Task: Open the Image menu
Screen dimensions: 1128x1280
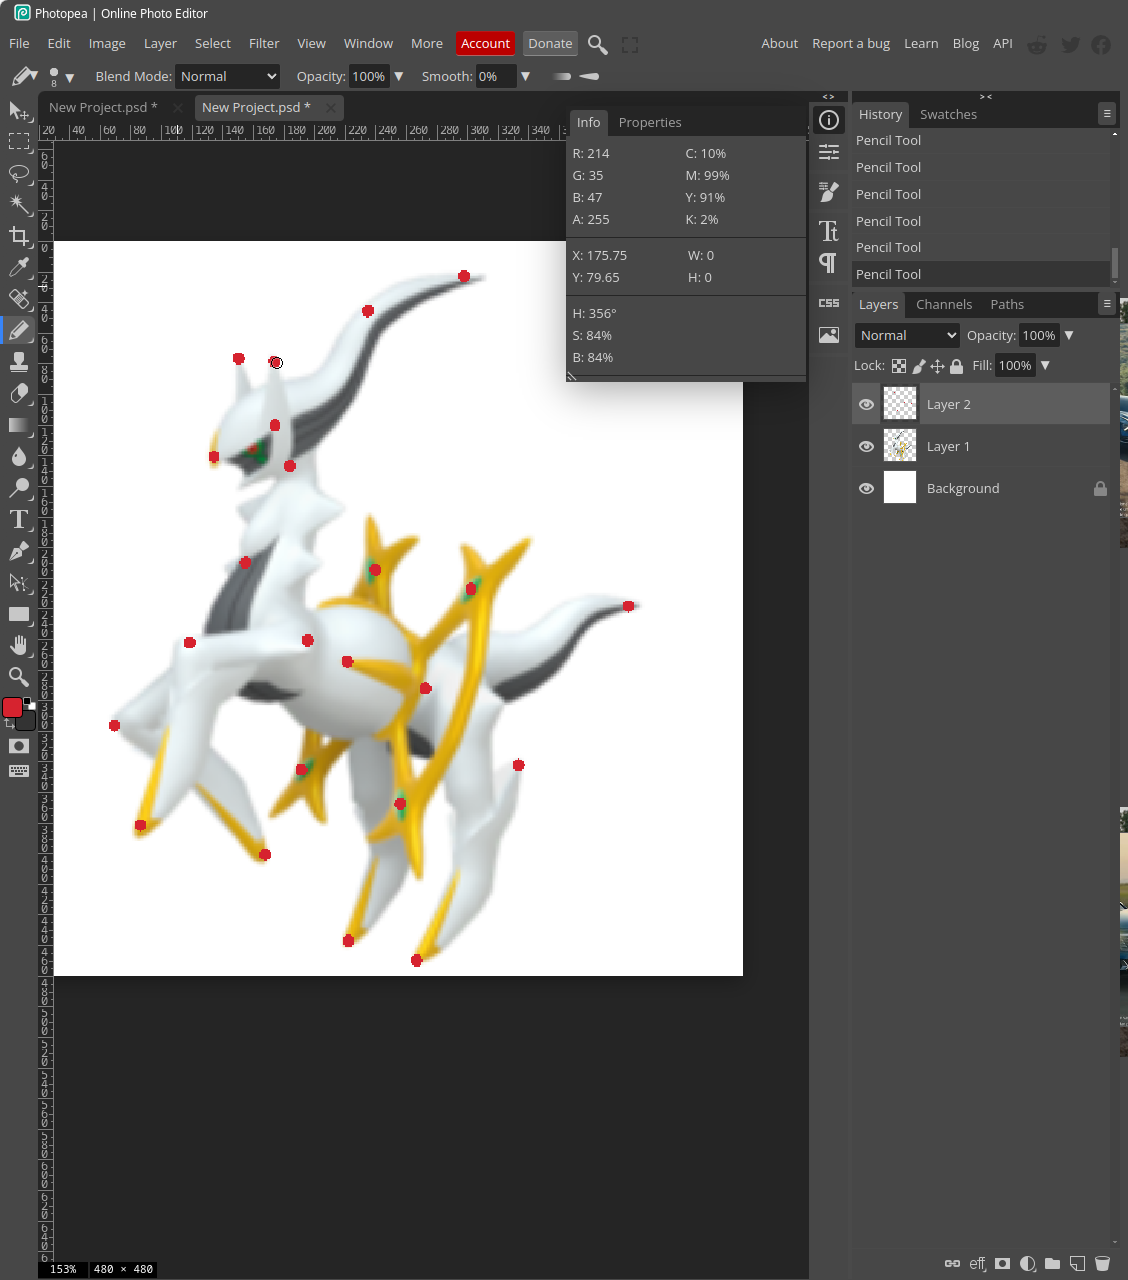Action: point(107,43)
